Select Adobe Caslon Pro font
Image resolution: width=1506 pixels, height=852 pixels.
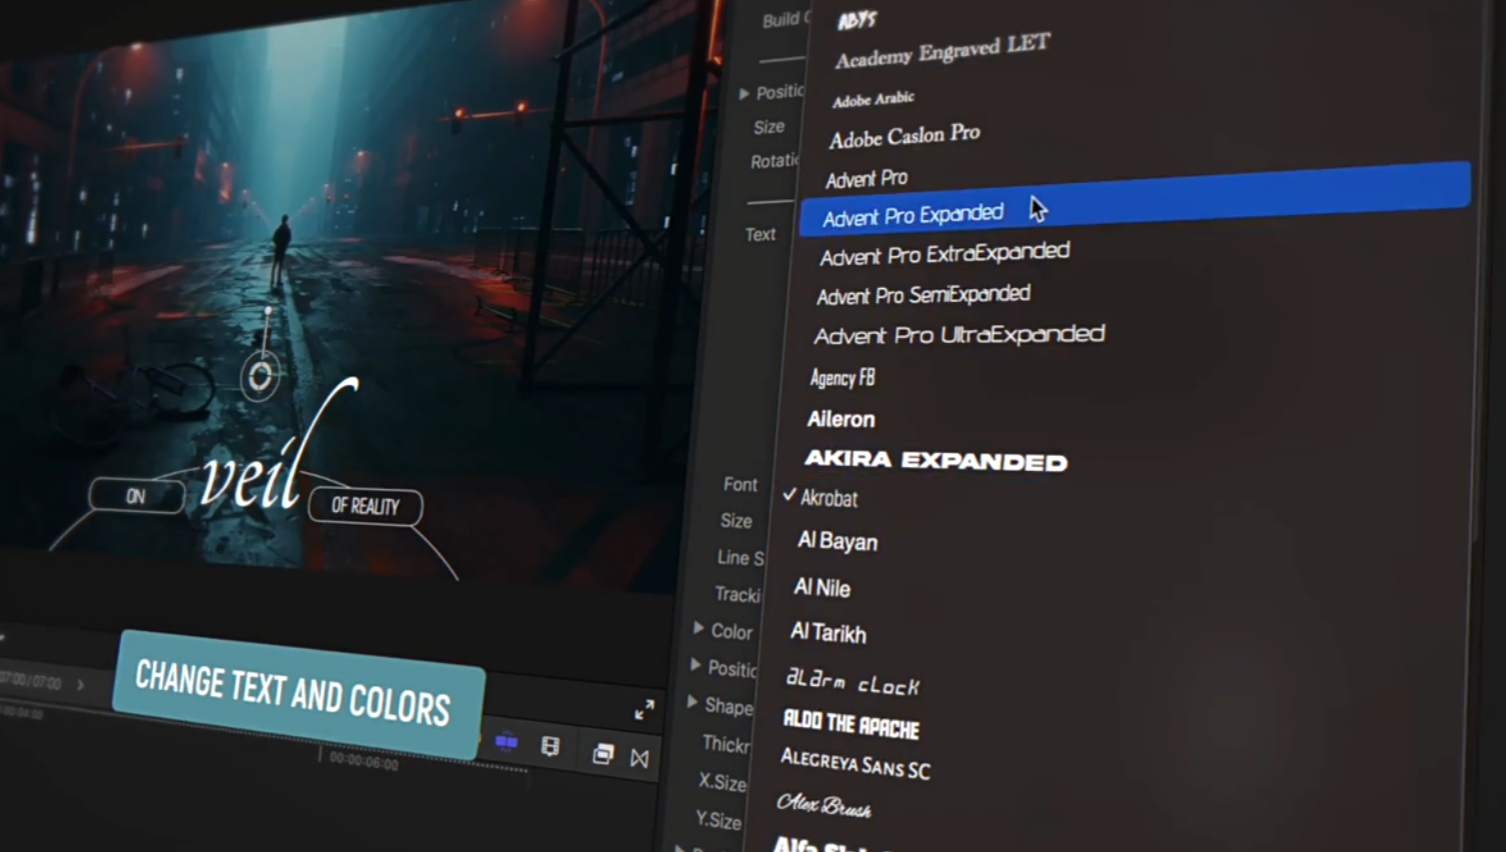click(x=904, y=135)
